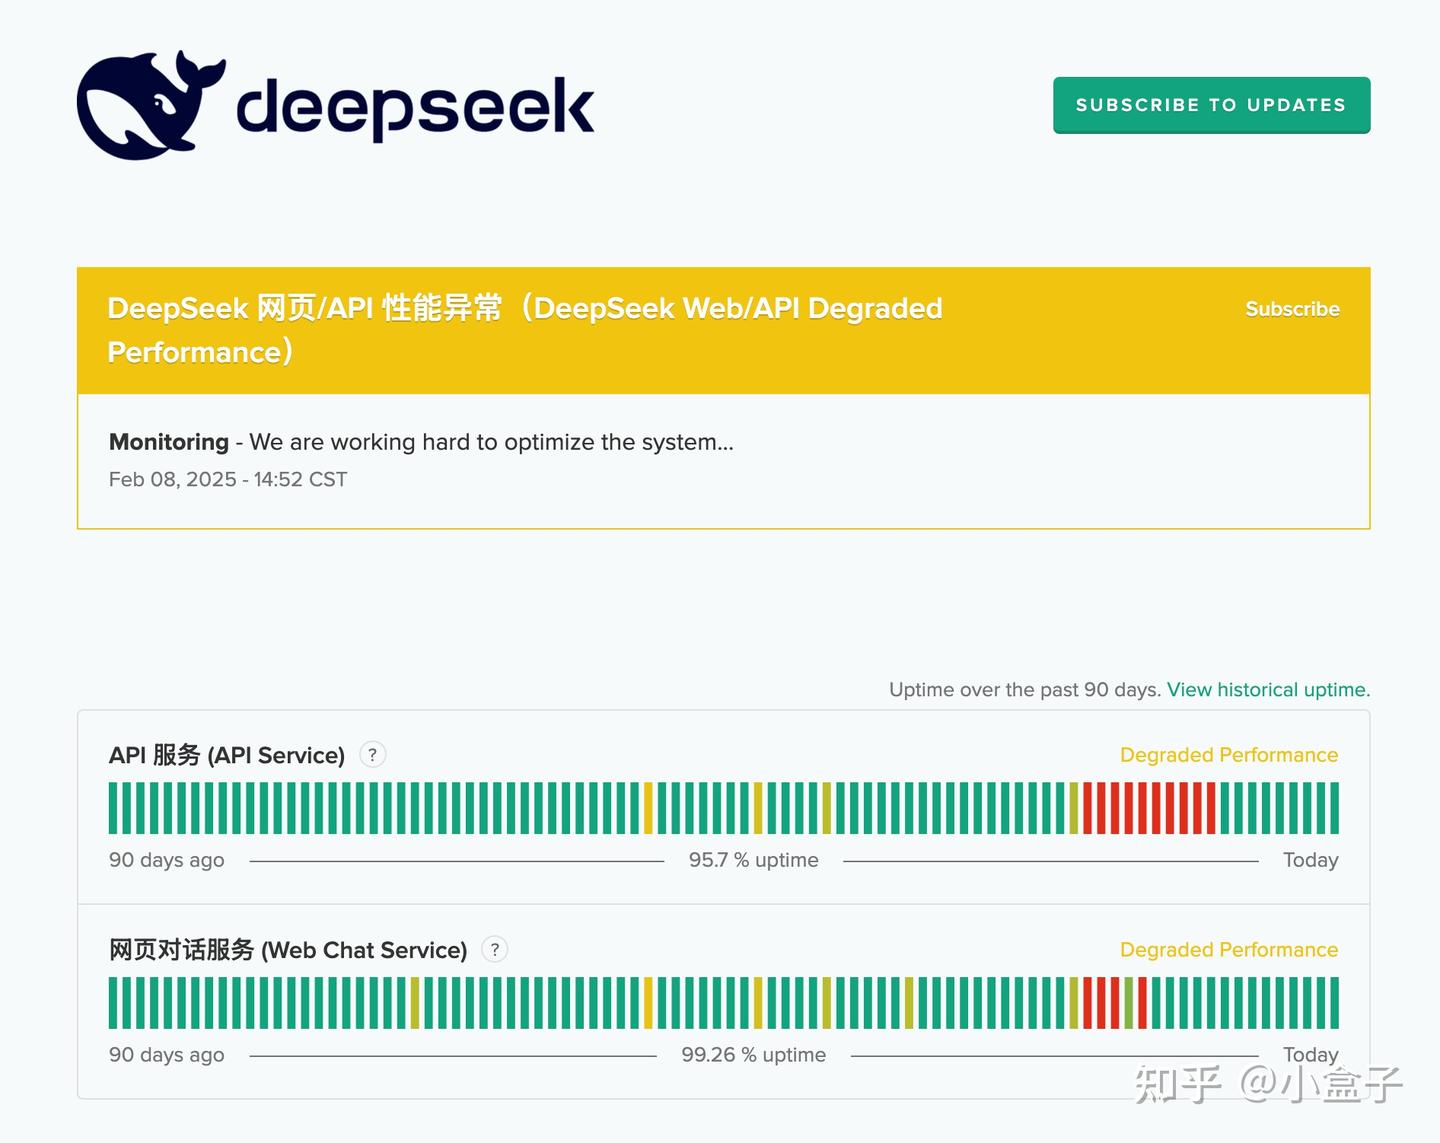Click the Feb 08 2025 incident timestamp
The width and height of the screenshot is (1440, 1143).
tap(227, 479)
